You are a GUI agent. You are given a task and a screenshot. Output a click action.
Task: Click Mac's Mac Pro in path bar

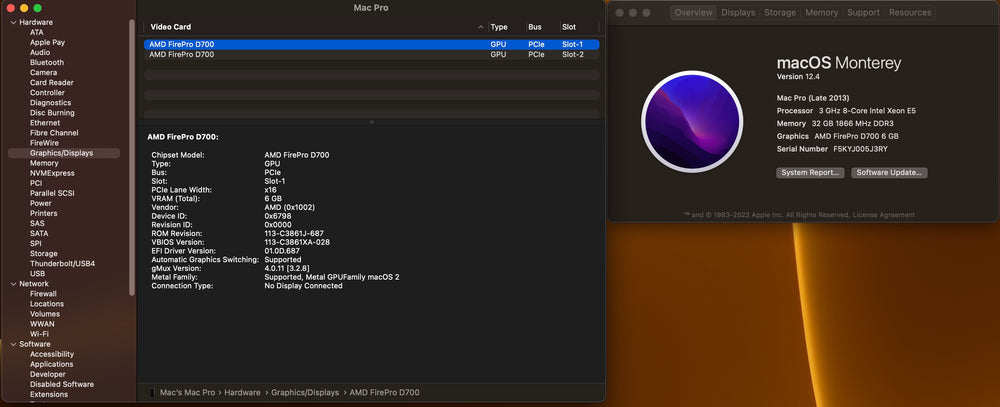pos(188,393)
